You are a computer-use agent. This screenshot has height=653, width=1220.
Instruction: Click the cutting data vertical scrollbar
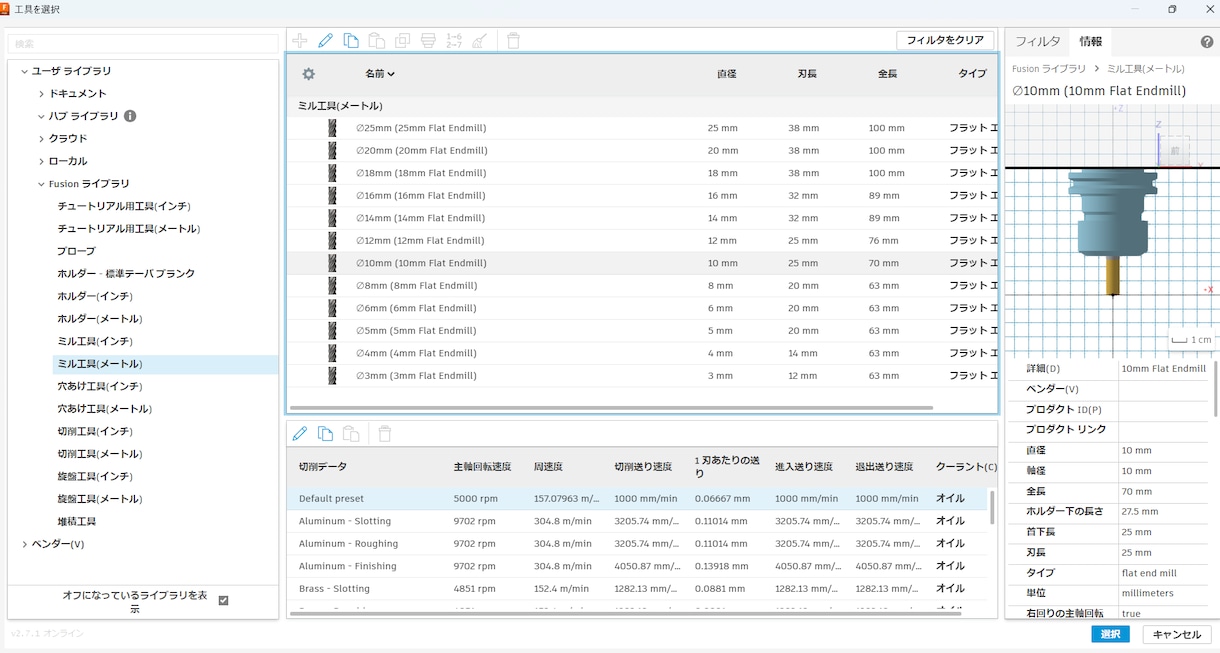[993, 507]
